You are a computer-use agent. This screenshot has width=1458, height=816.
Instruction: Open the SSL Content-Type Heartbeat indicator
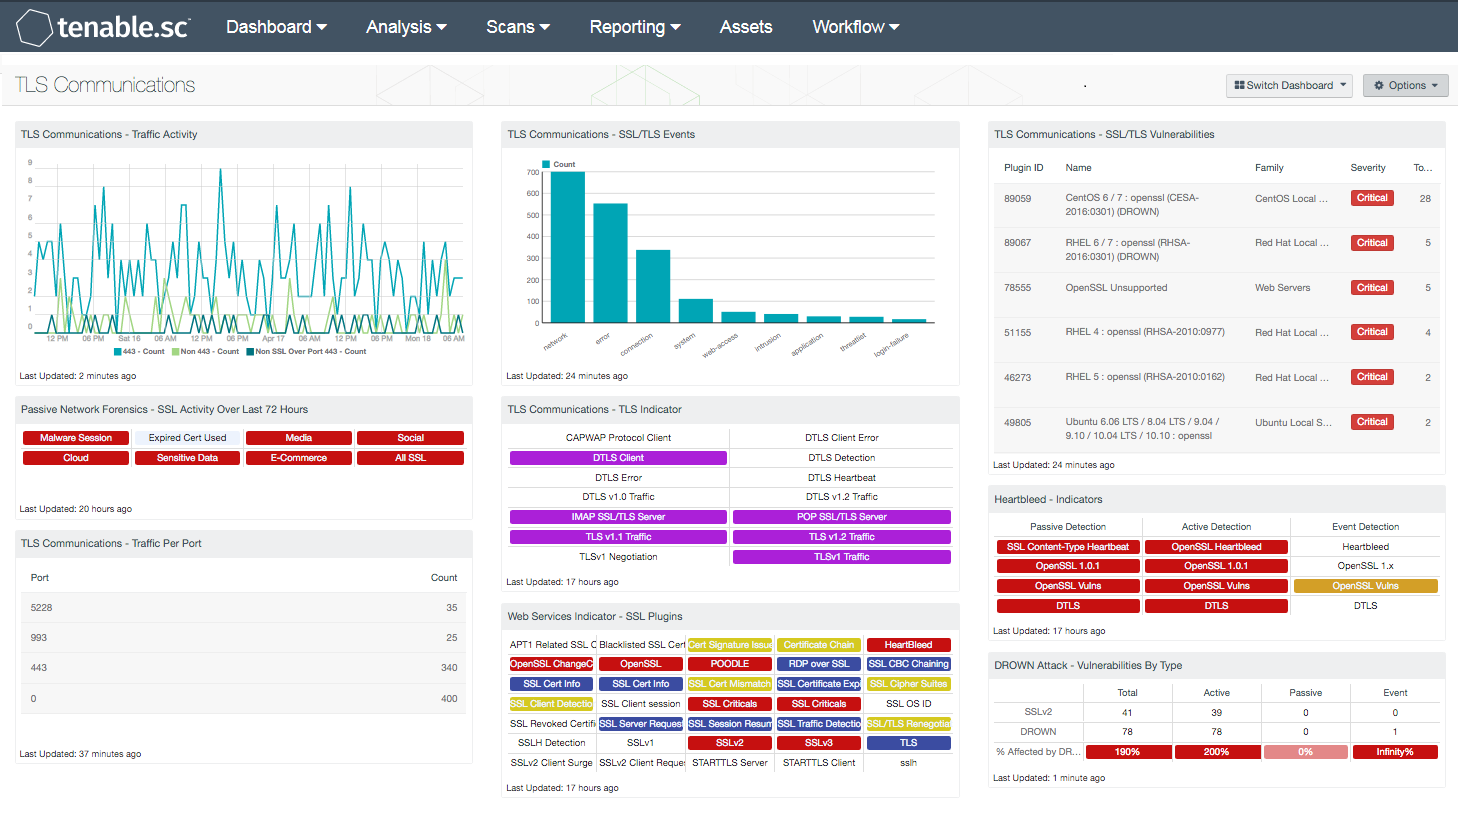pos(1068,547)
